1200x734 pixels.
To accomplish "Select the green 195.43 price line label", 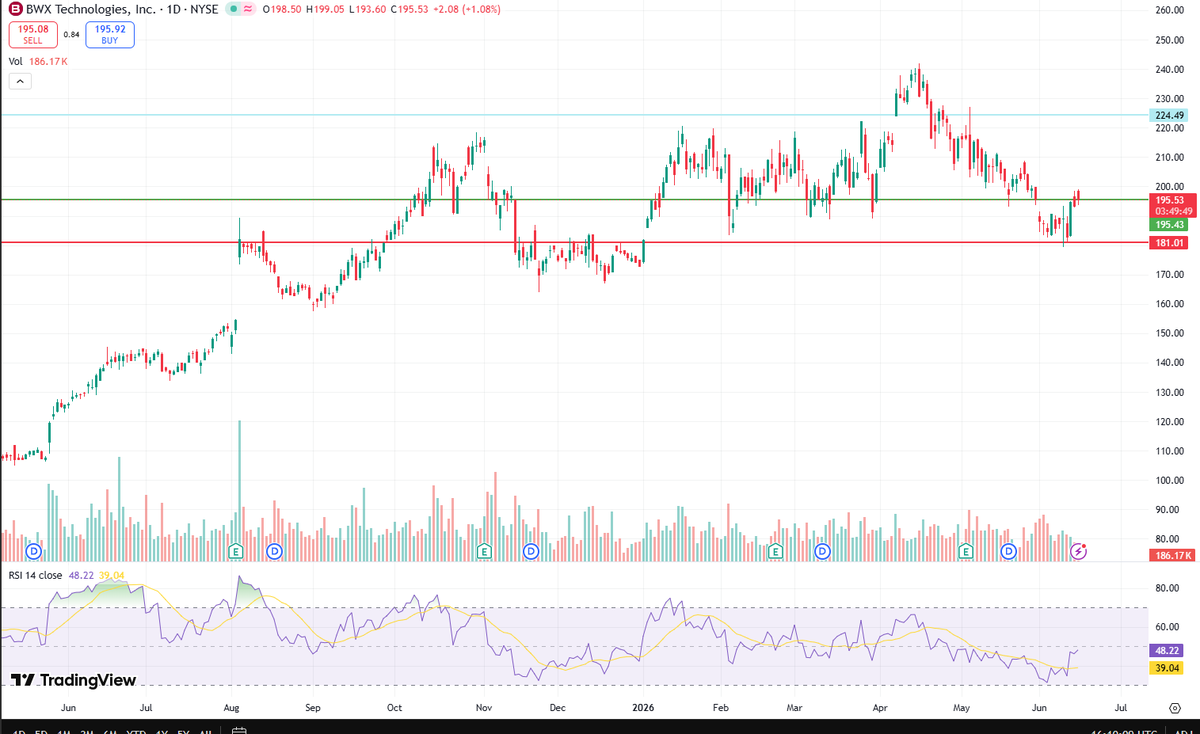I will (x=1170, y=225).
